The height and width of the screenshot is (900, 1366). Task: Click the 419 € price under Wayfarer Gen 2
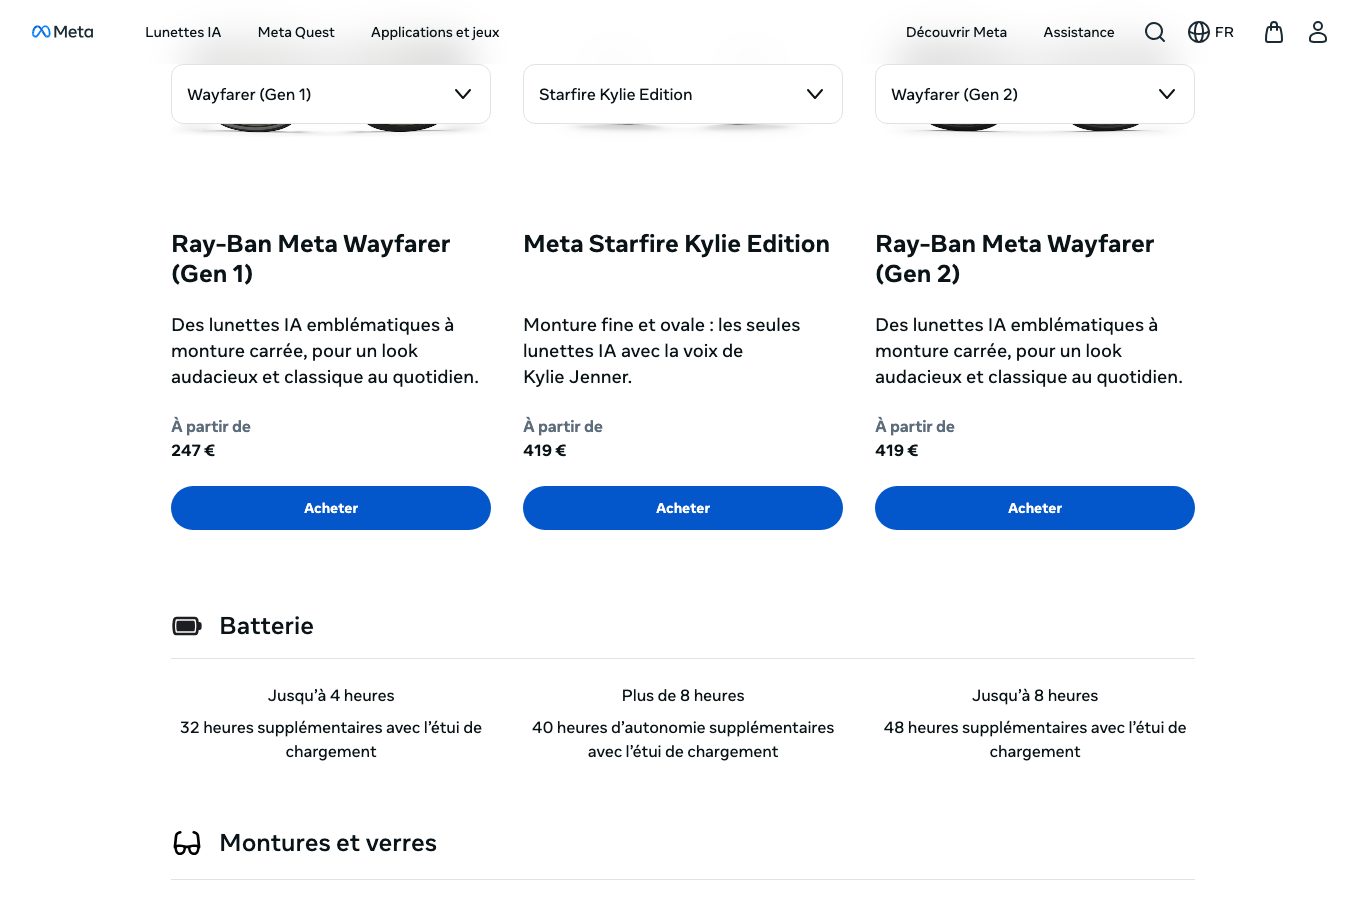pyautogui.click(x=897, y=450)
